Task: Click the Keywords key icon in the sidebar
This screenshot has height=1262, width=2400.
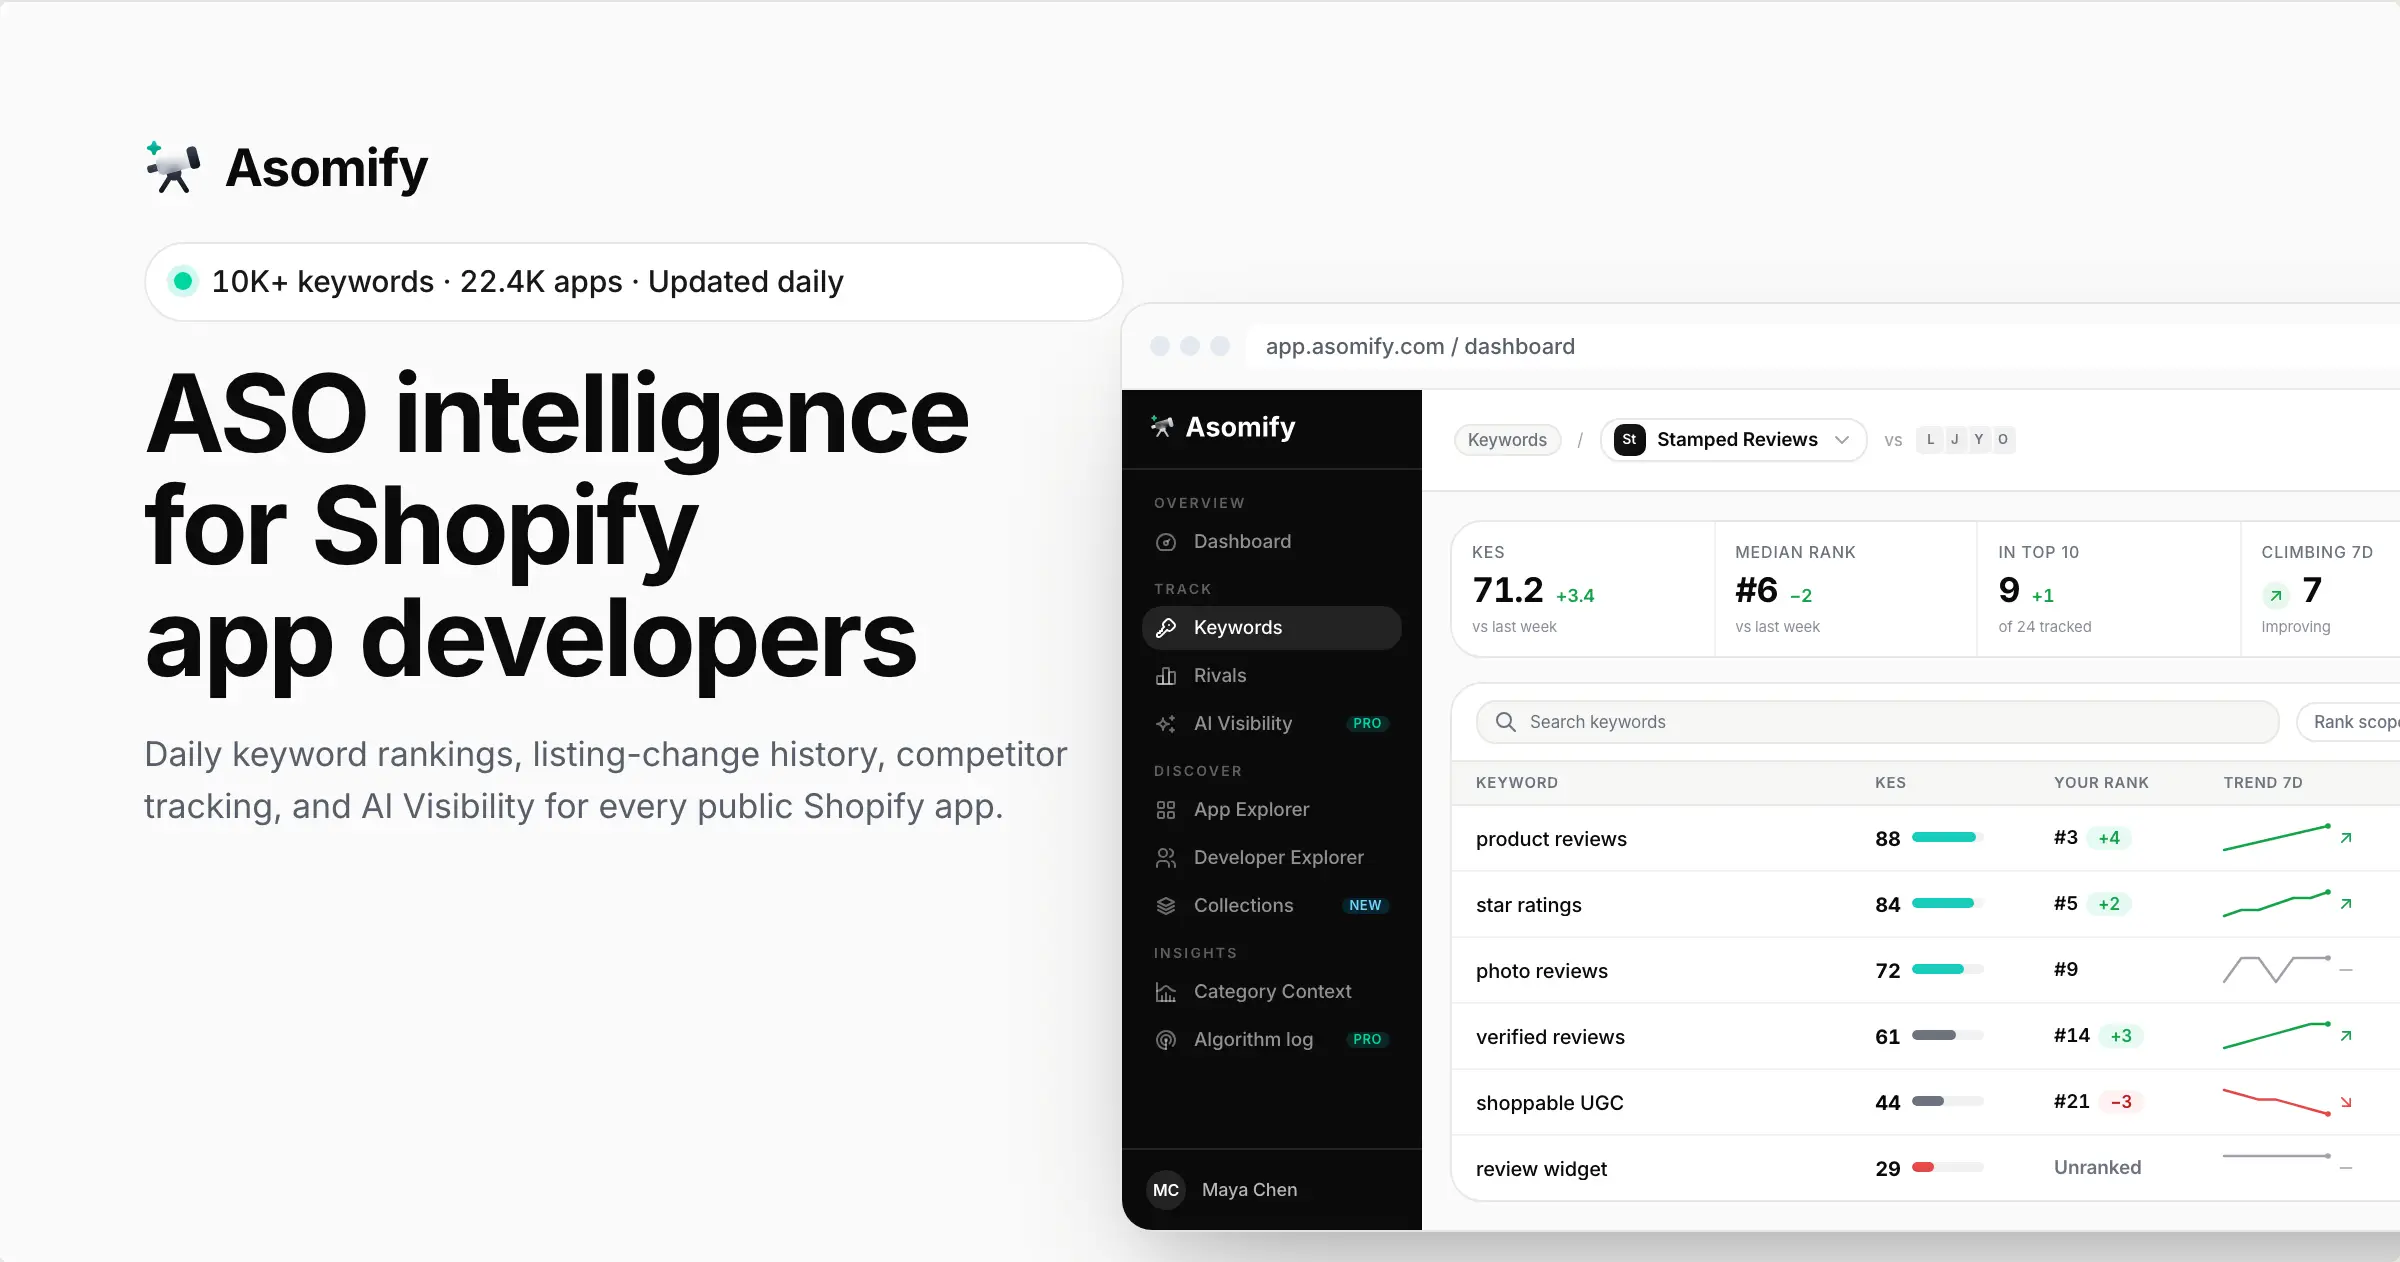Action: point(1166,628)
